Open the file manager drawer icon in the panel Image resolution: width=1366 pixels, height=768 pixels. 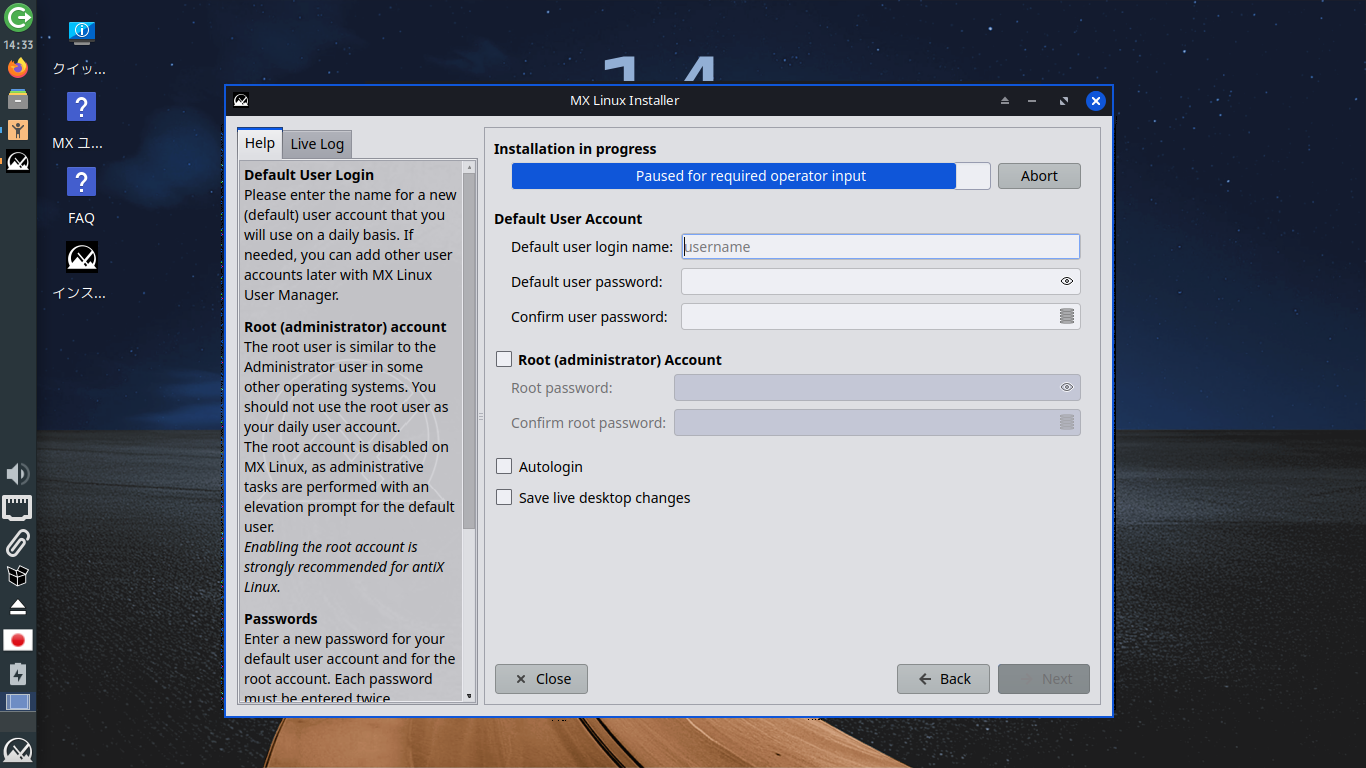point(18,99)
